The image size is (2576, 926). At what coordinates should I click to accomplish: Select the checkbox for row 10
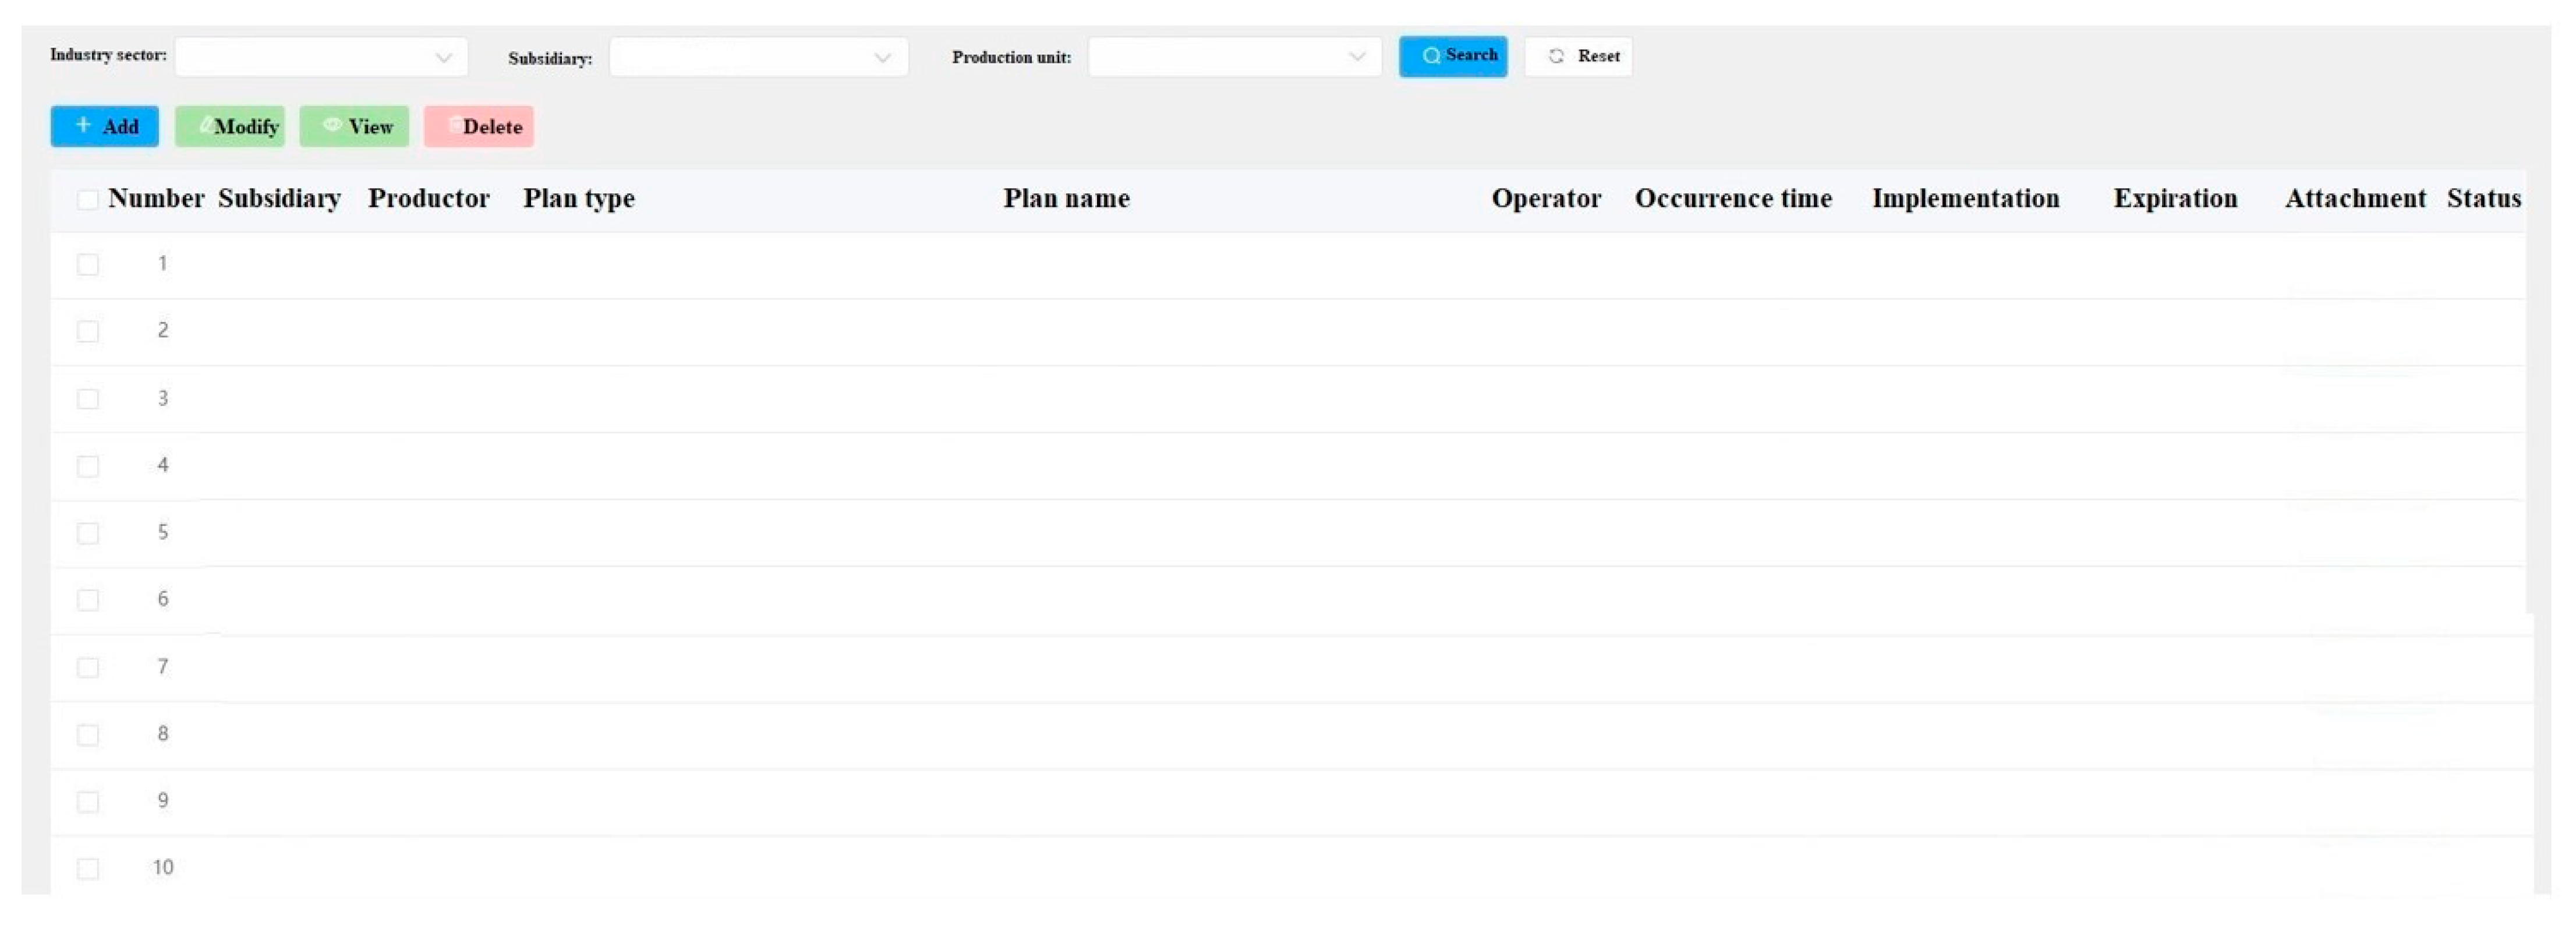point(88,868)
